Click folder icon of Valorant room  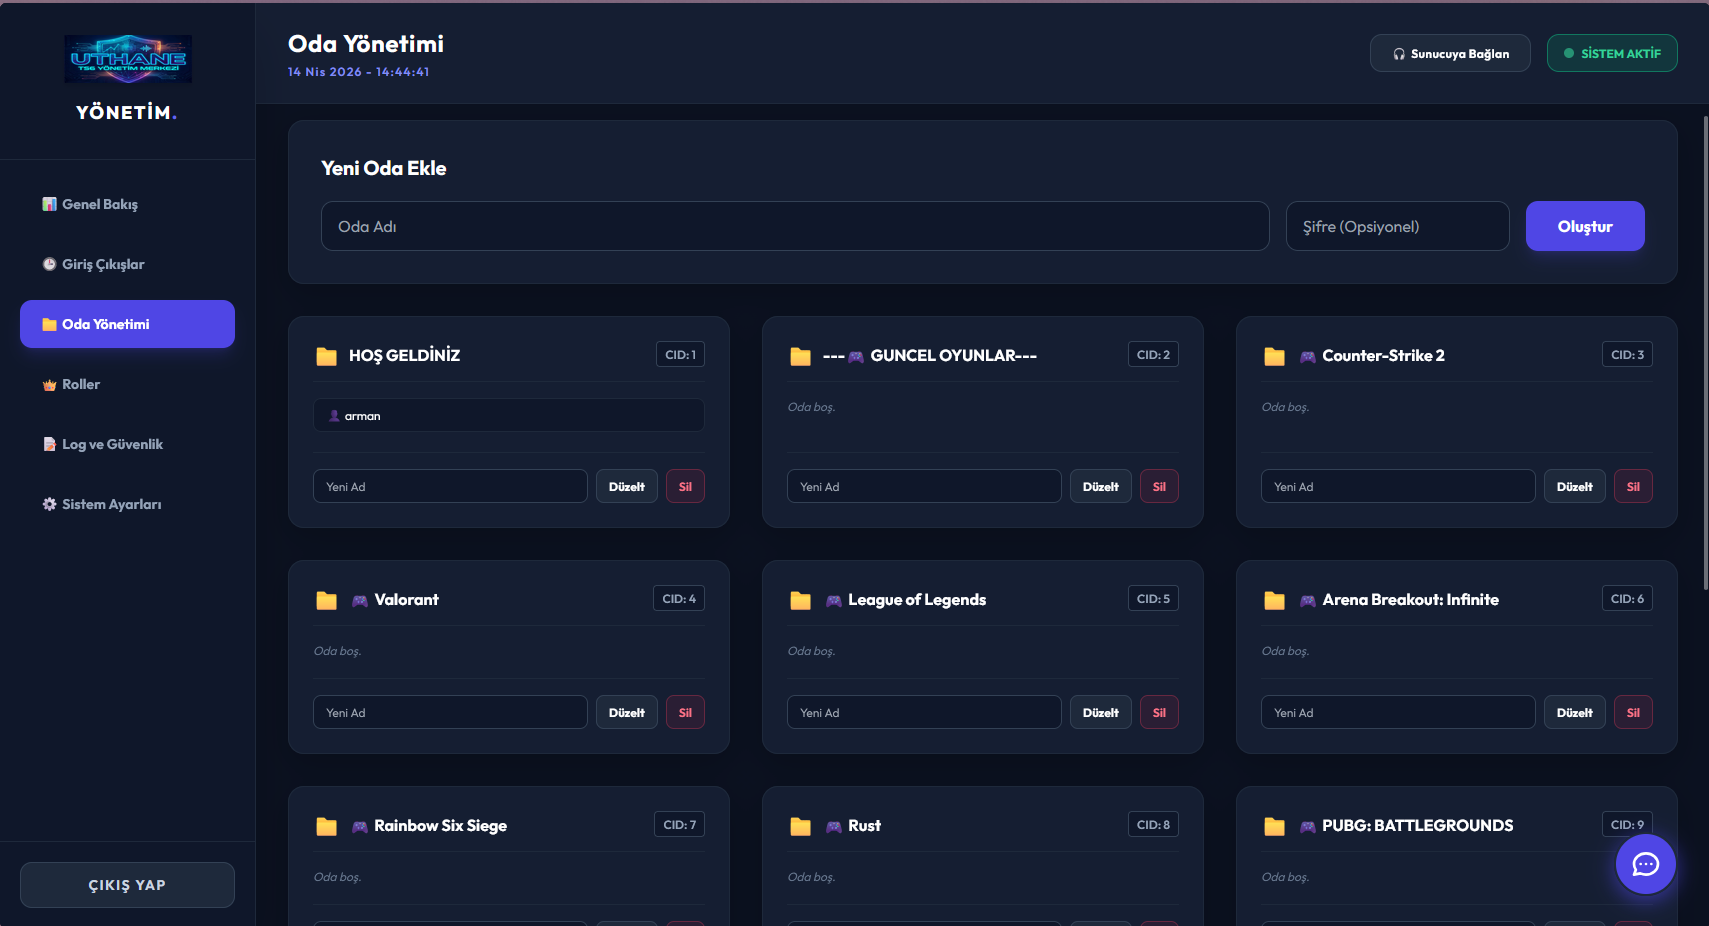pos(327,600)
